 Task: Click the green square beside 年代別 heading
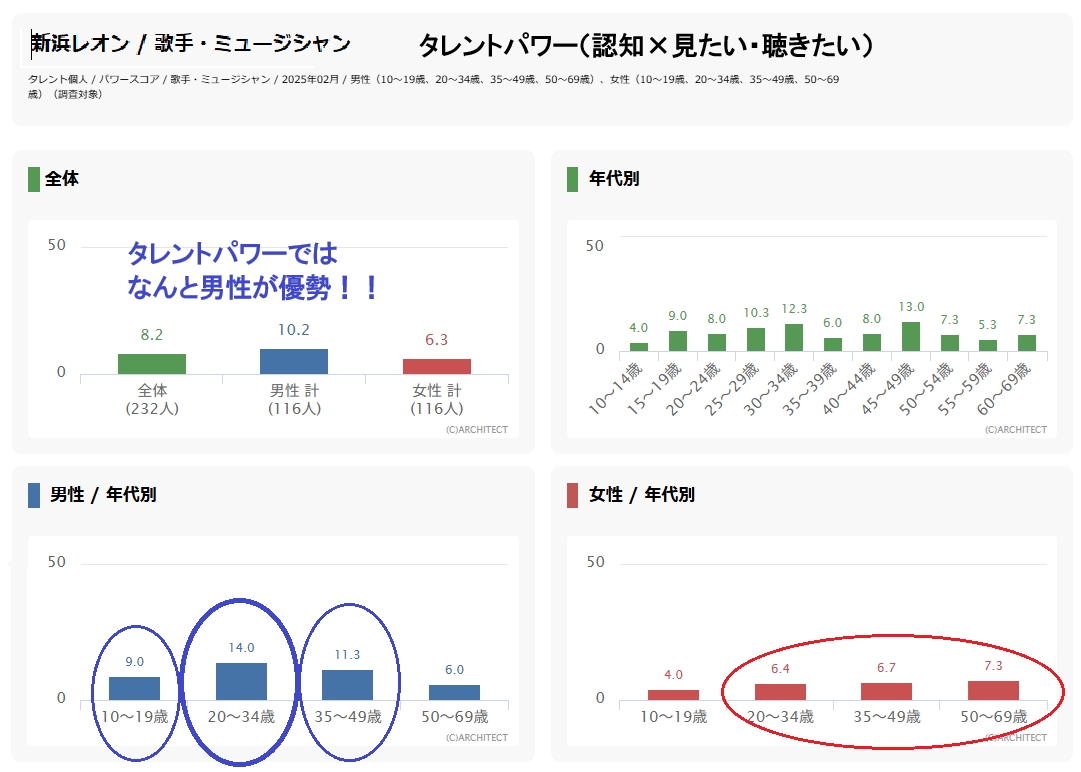point(572,180)
